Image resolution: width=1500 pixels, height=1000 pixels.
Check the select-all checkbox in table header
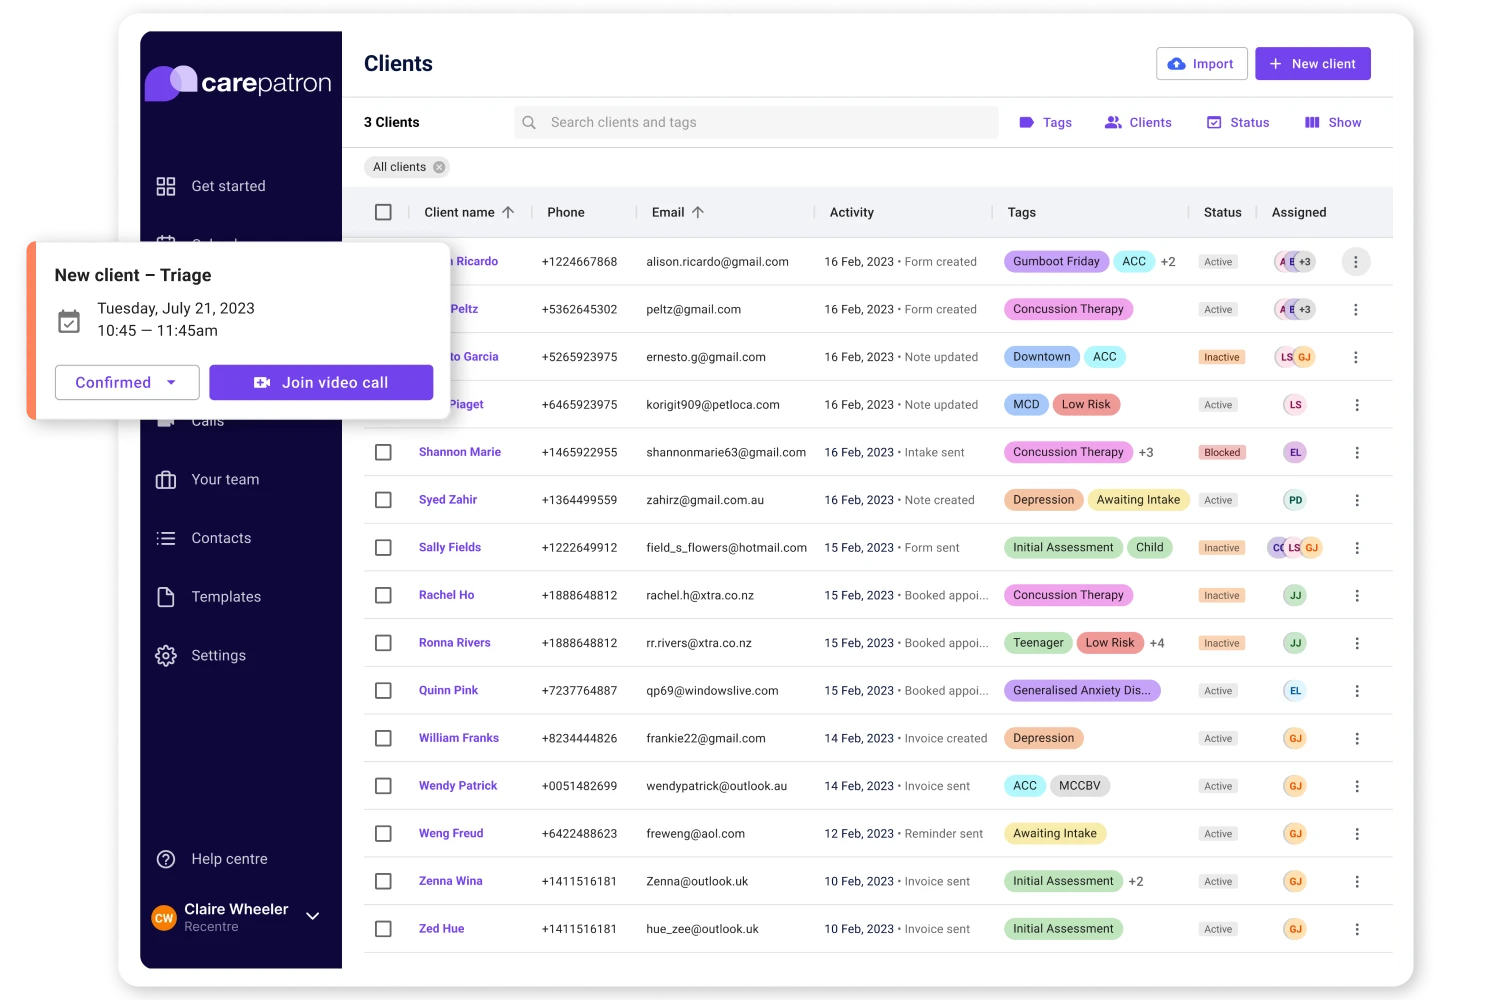tap(383, 212)
